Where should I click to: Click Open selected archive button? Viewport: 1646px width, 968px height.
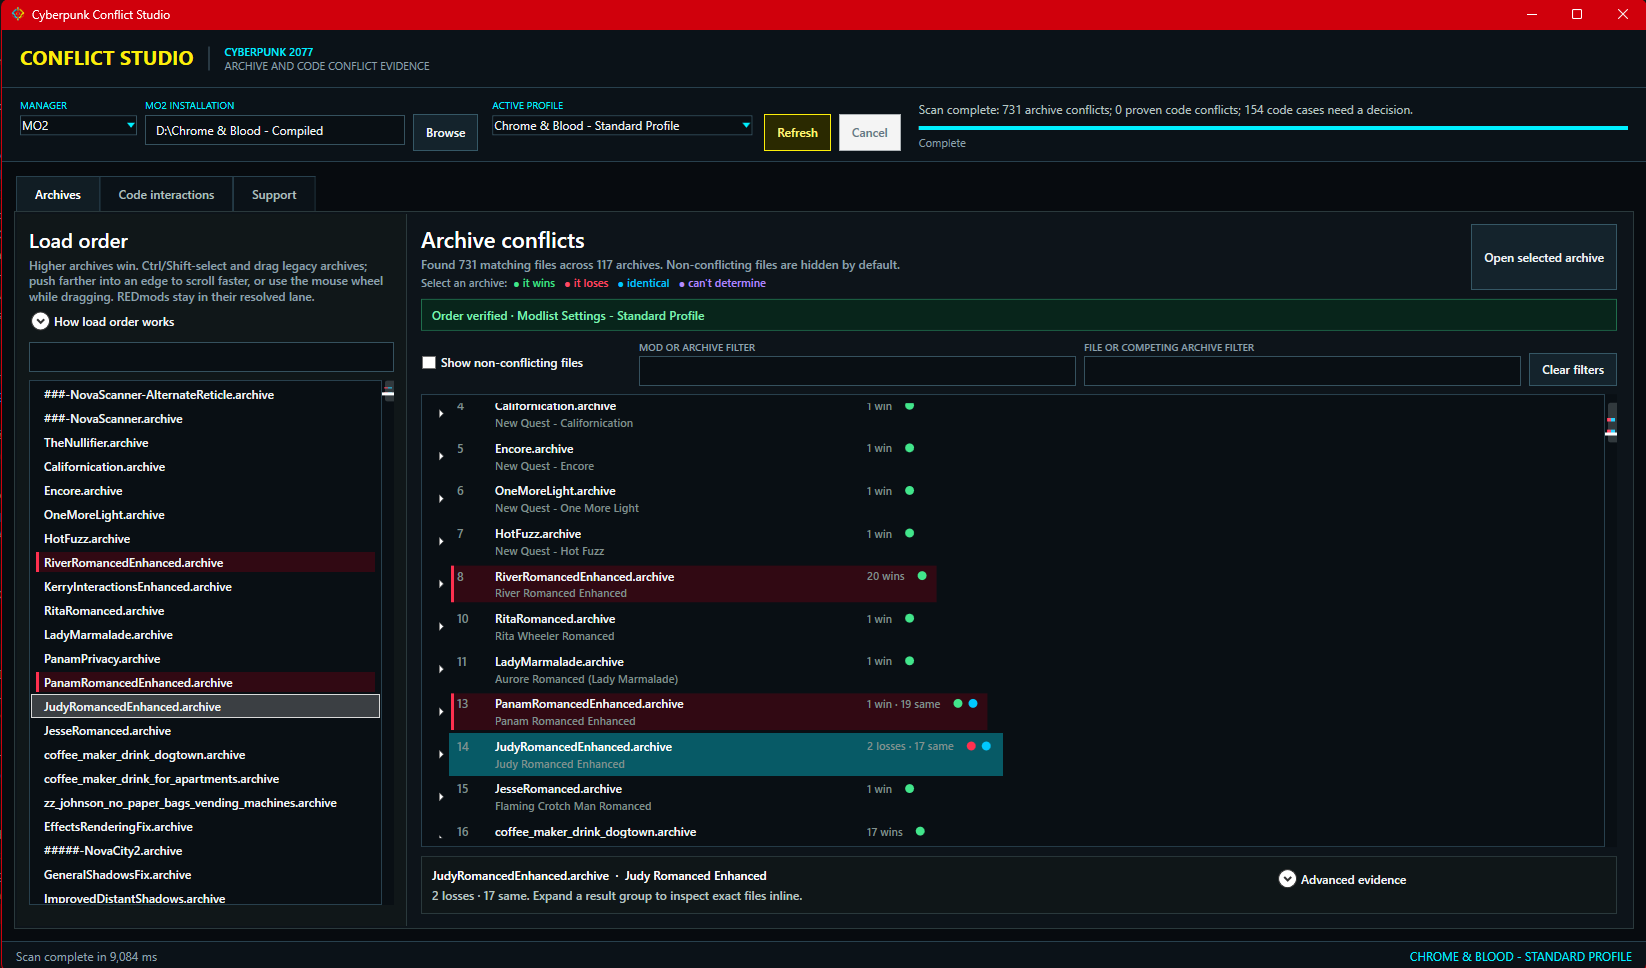[1543, 257]
